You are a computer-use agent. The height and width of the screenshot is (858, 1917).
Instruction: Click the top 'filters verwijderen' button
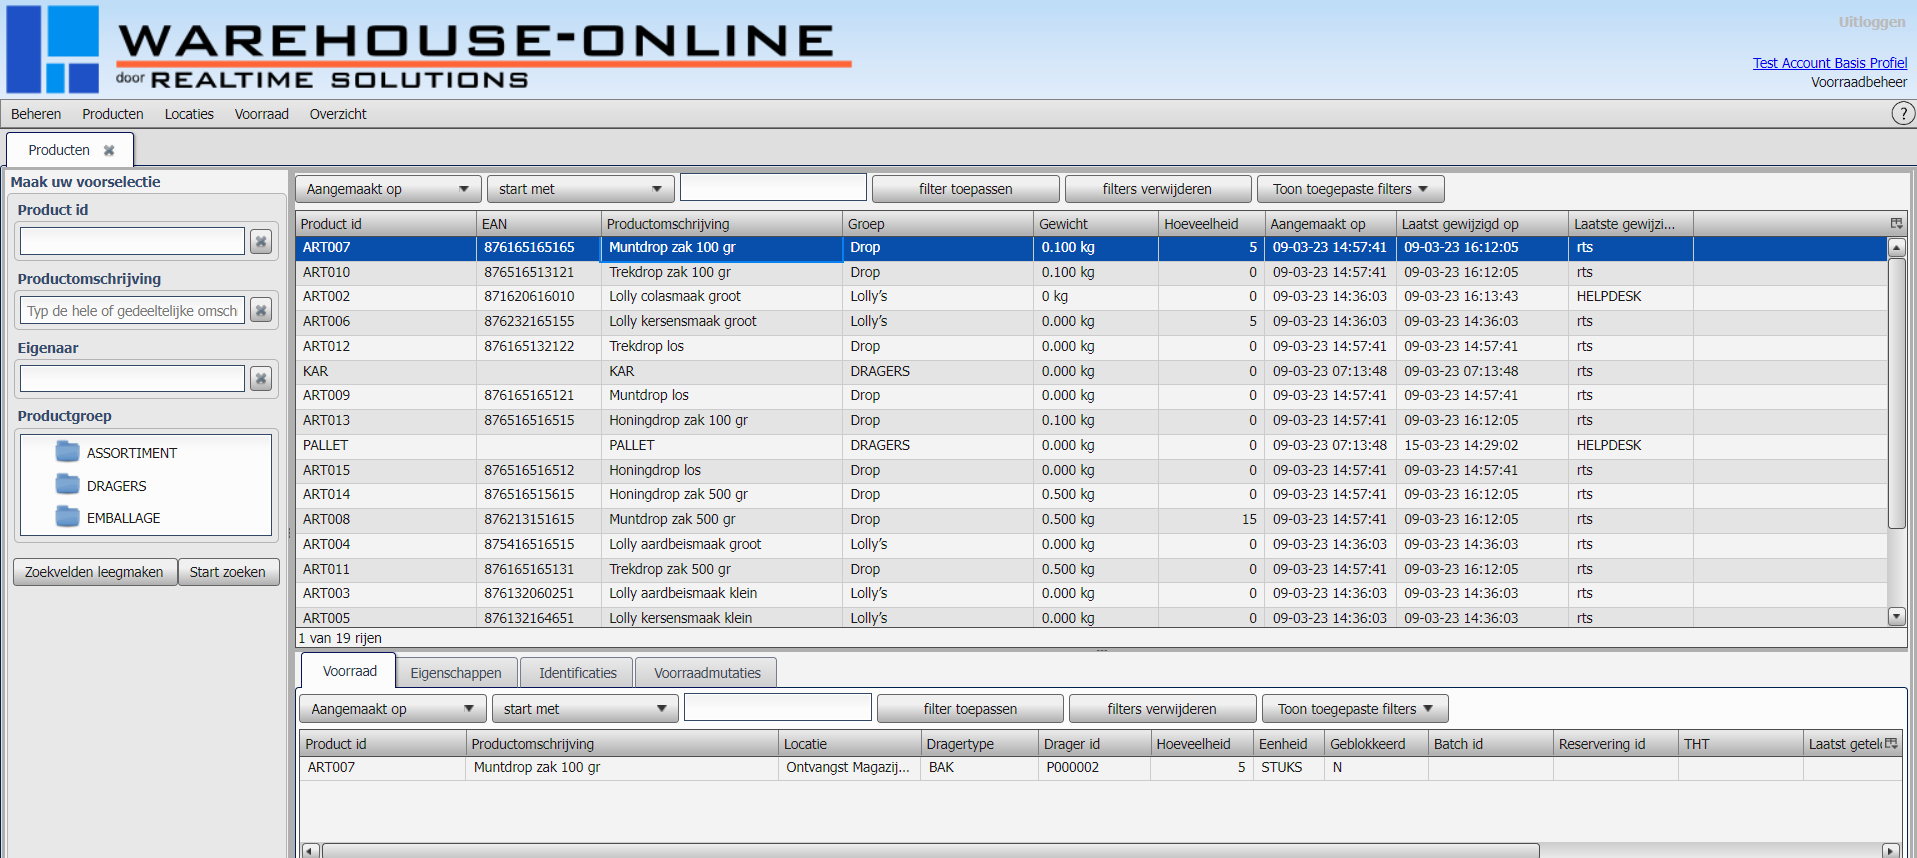click(1157, 189)
